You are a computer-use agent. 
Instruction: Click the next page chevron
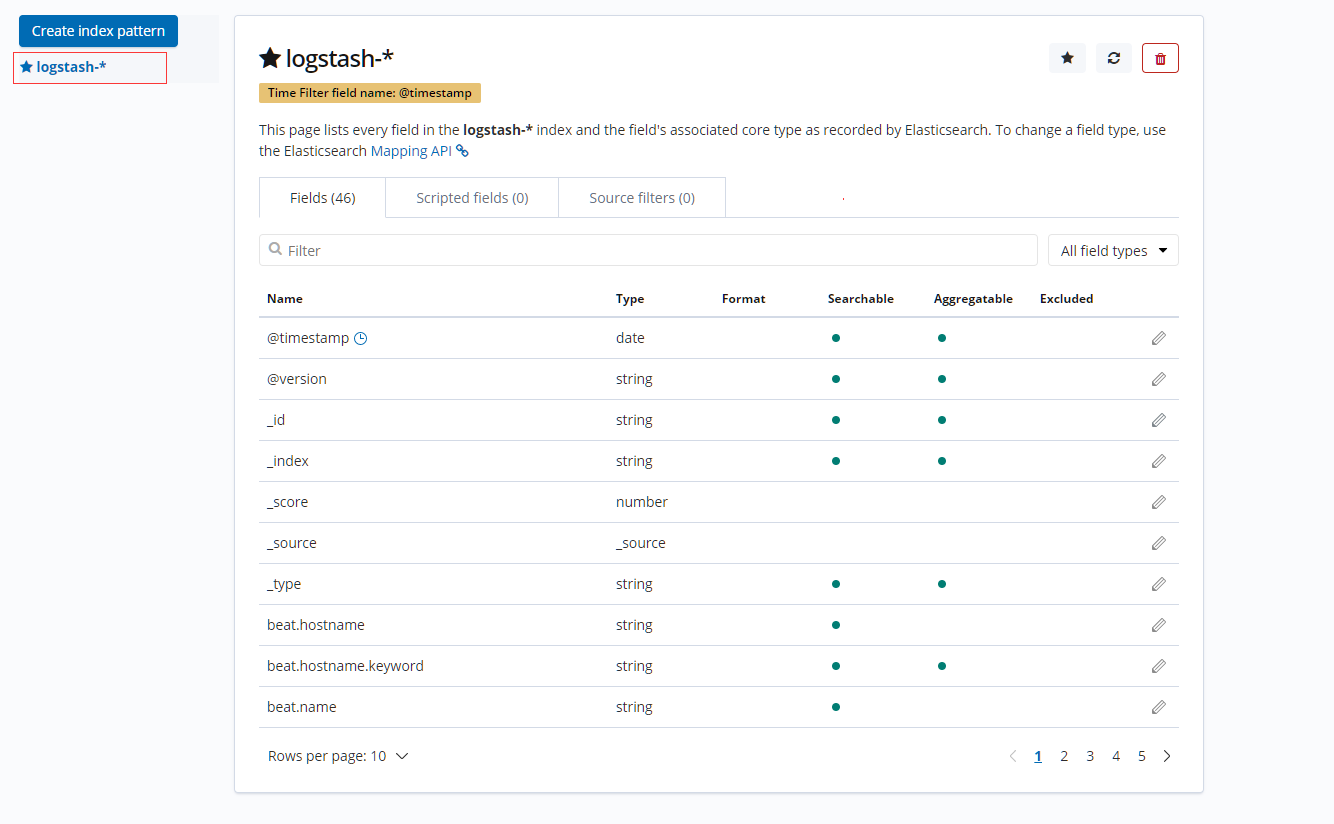[1166, 755]
